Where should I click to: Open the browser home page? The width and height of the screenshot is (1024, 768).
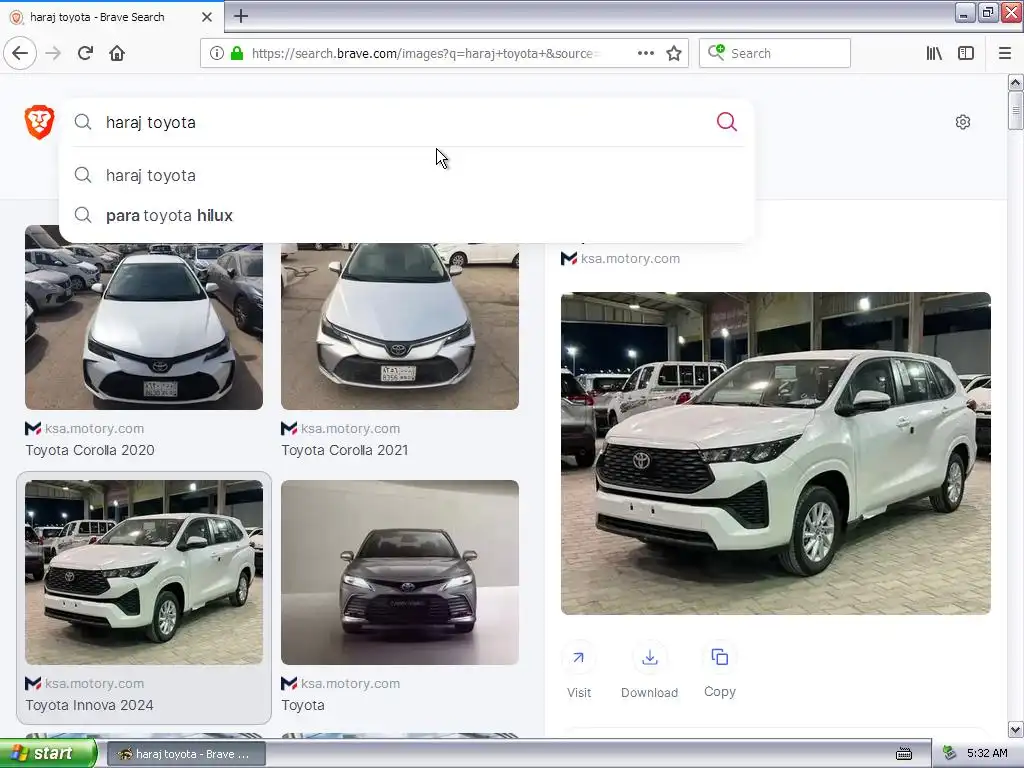pos(117,53)
